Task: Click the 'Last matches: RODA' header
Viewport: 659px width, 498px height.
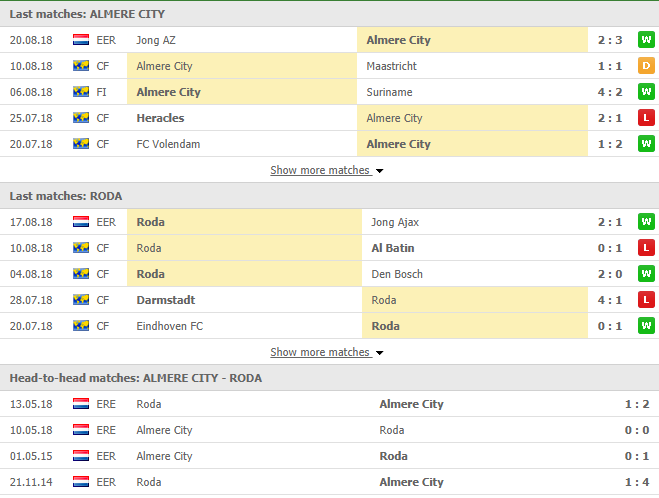Action: 66,196
